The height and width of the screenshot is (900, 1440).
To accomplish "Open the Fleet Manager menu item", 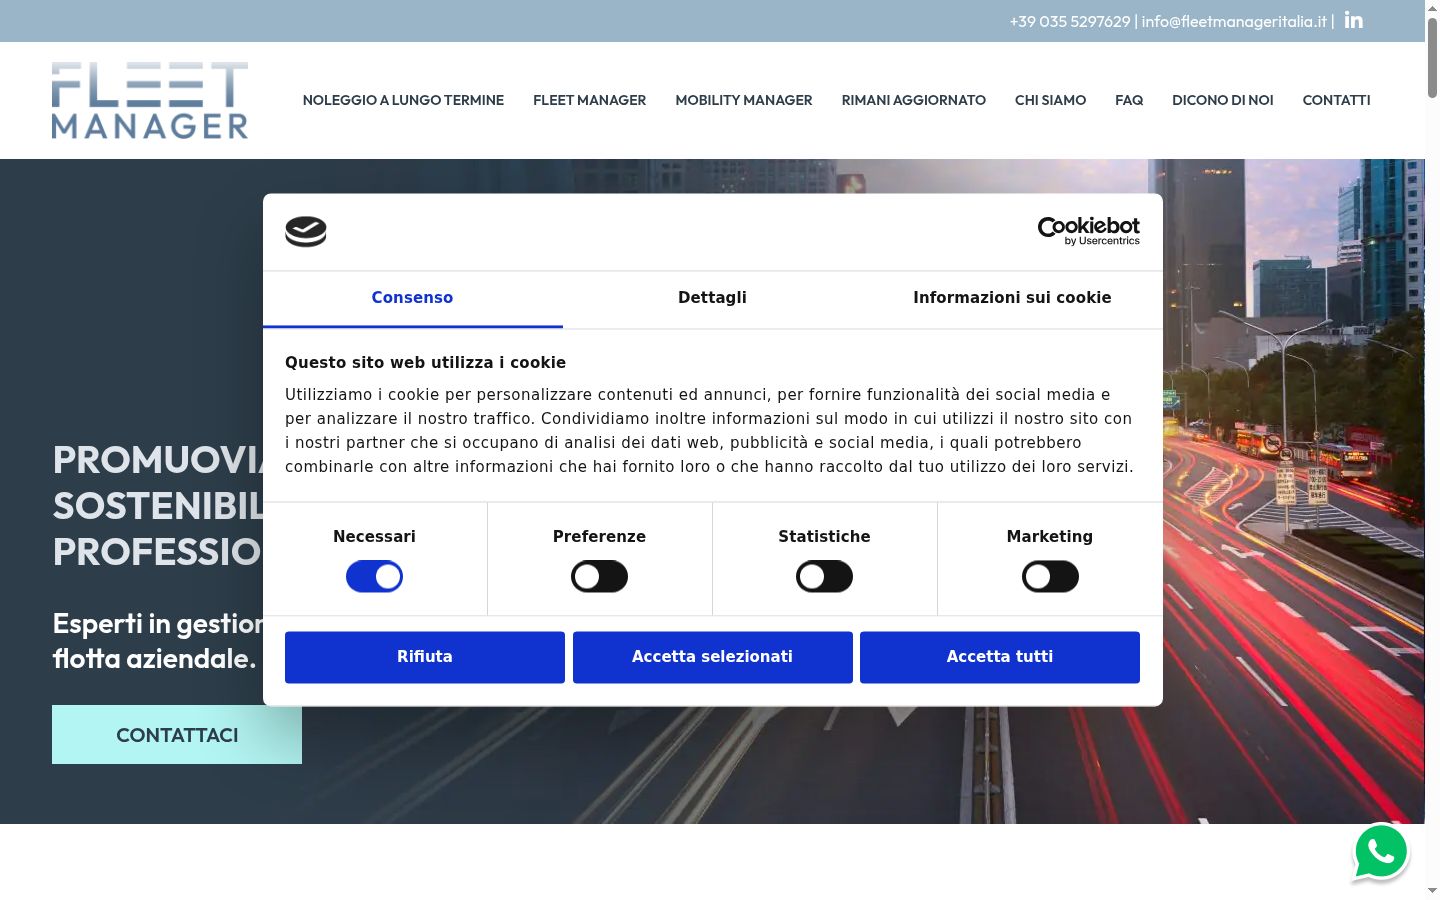I will pyautogui.click(x=589, y=100).
